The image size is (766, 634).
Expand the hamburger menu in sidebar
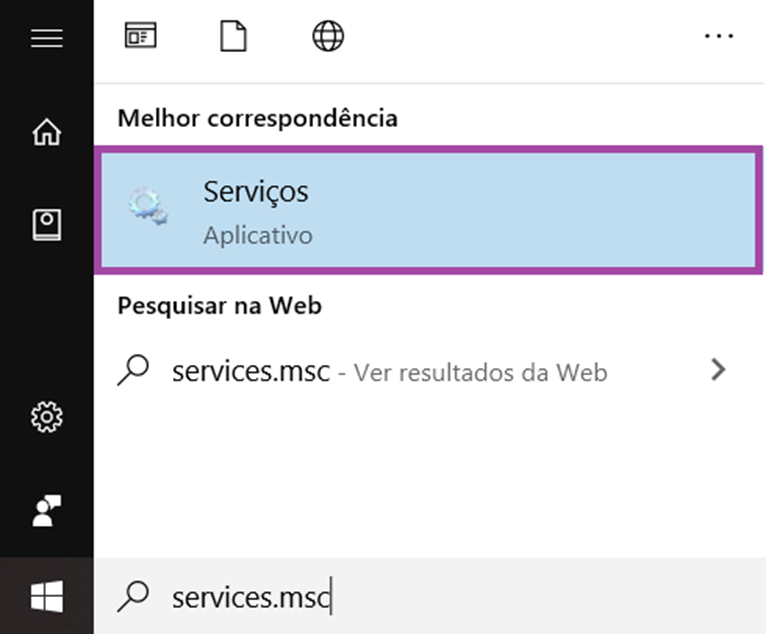coord(47,38)
